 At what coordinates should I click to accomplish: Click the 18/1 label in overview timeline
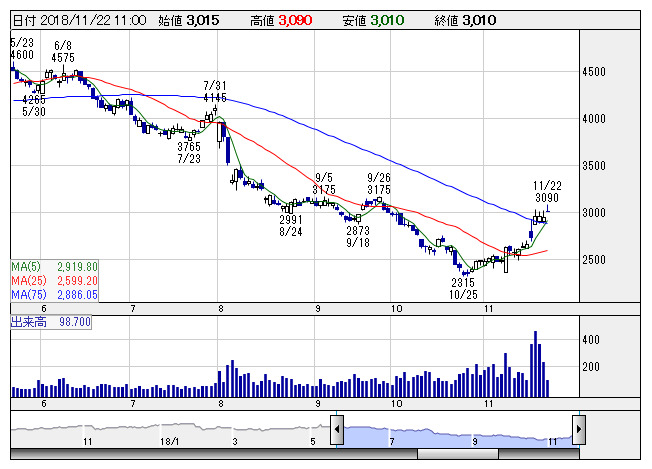click(x=170, y=441)
